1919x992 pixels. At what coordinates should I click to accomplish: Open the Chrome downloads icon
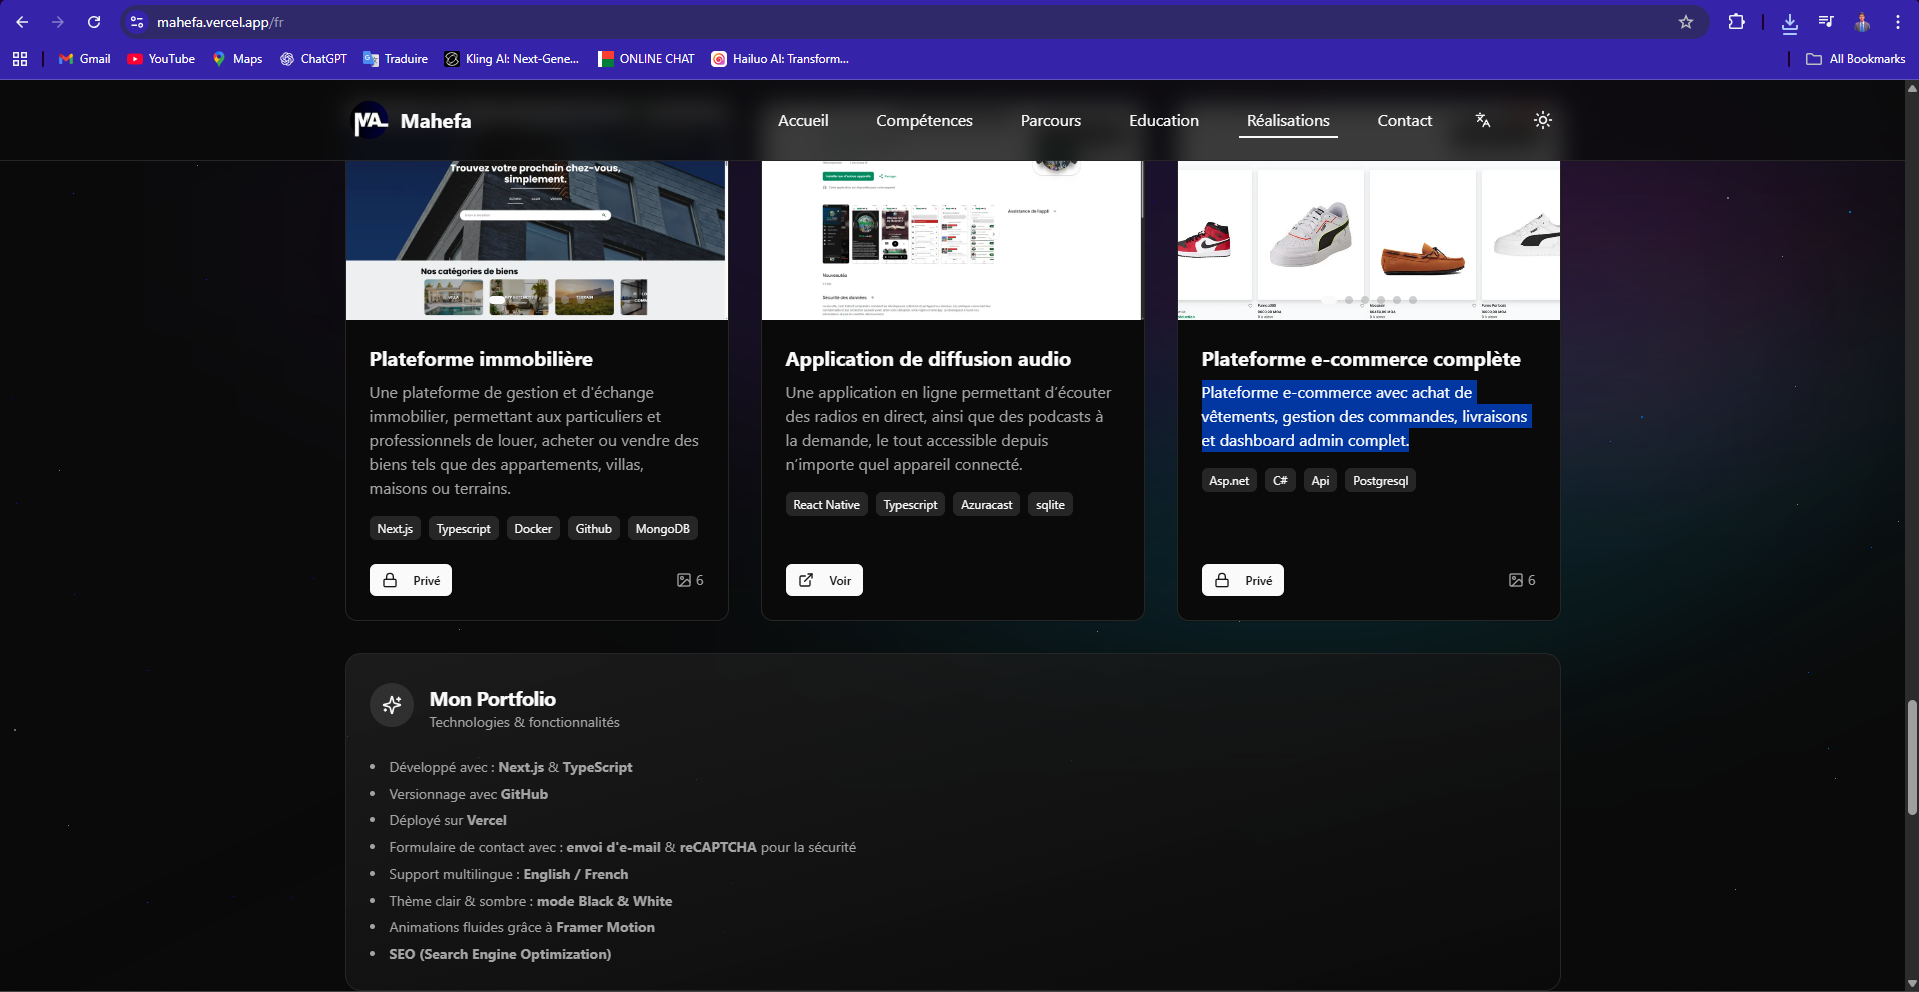tap(1790, 22)
